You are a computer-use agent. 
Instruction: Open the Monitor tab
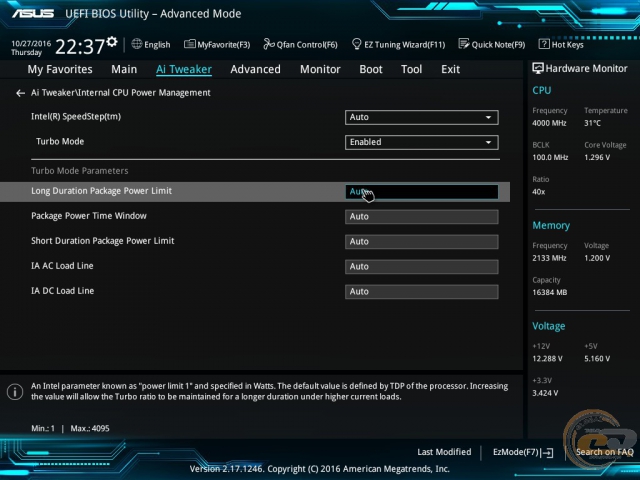(x=320, y=69)
